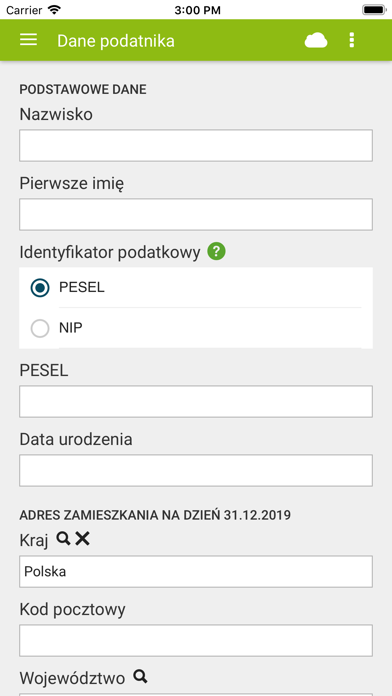
Task: Open the Data urodzenia date field
Action: tap(196, 470)
